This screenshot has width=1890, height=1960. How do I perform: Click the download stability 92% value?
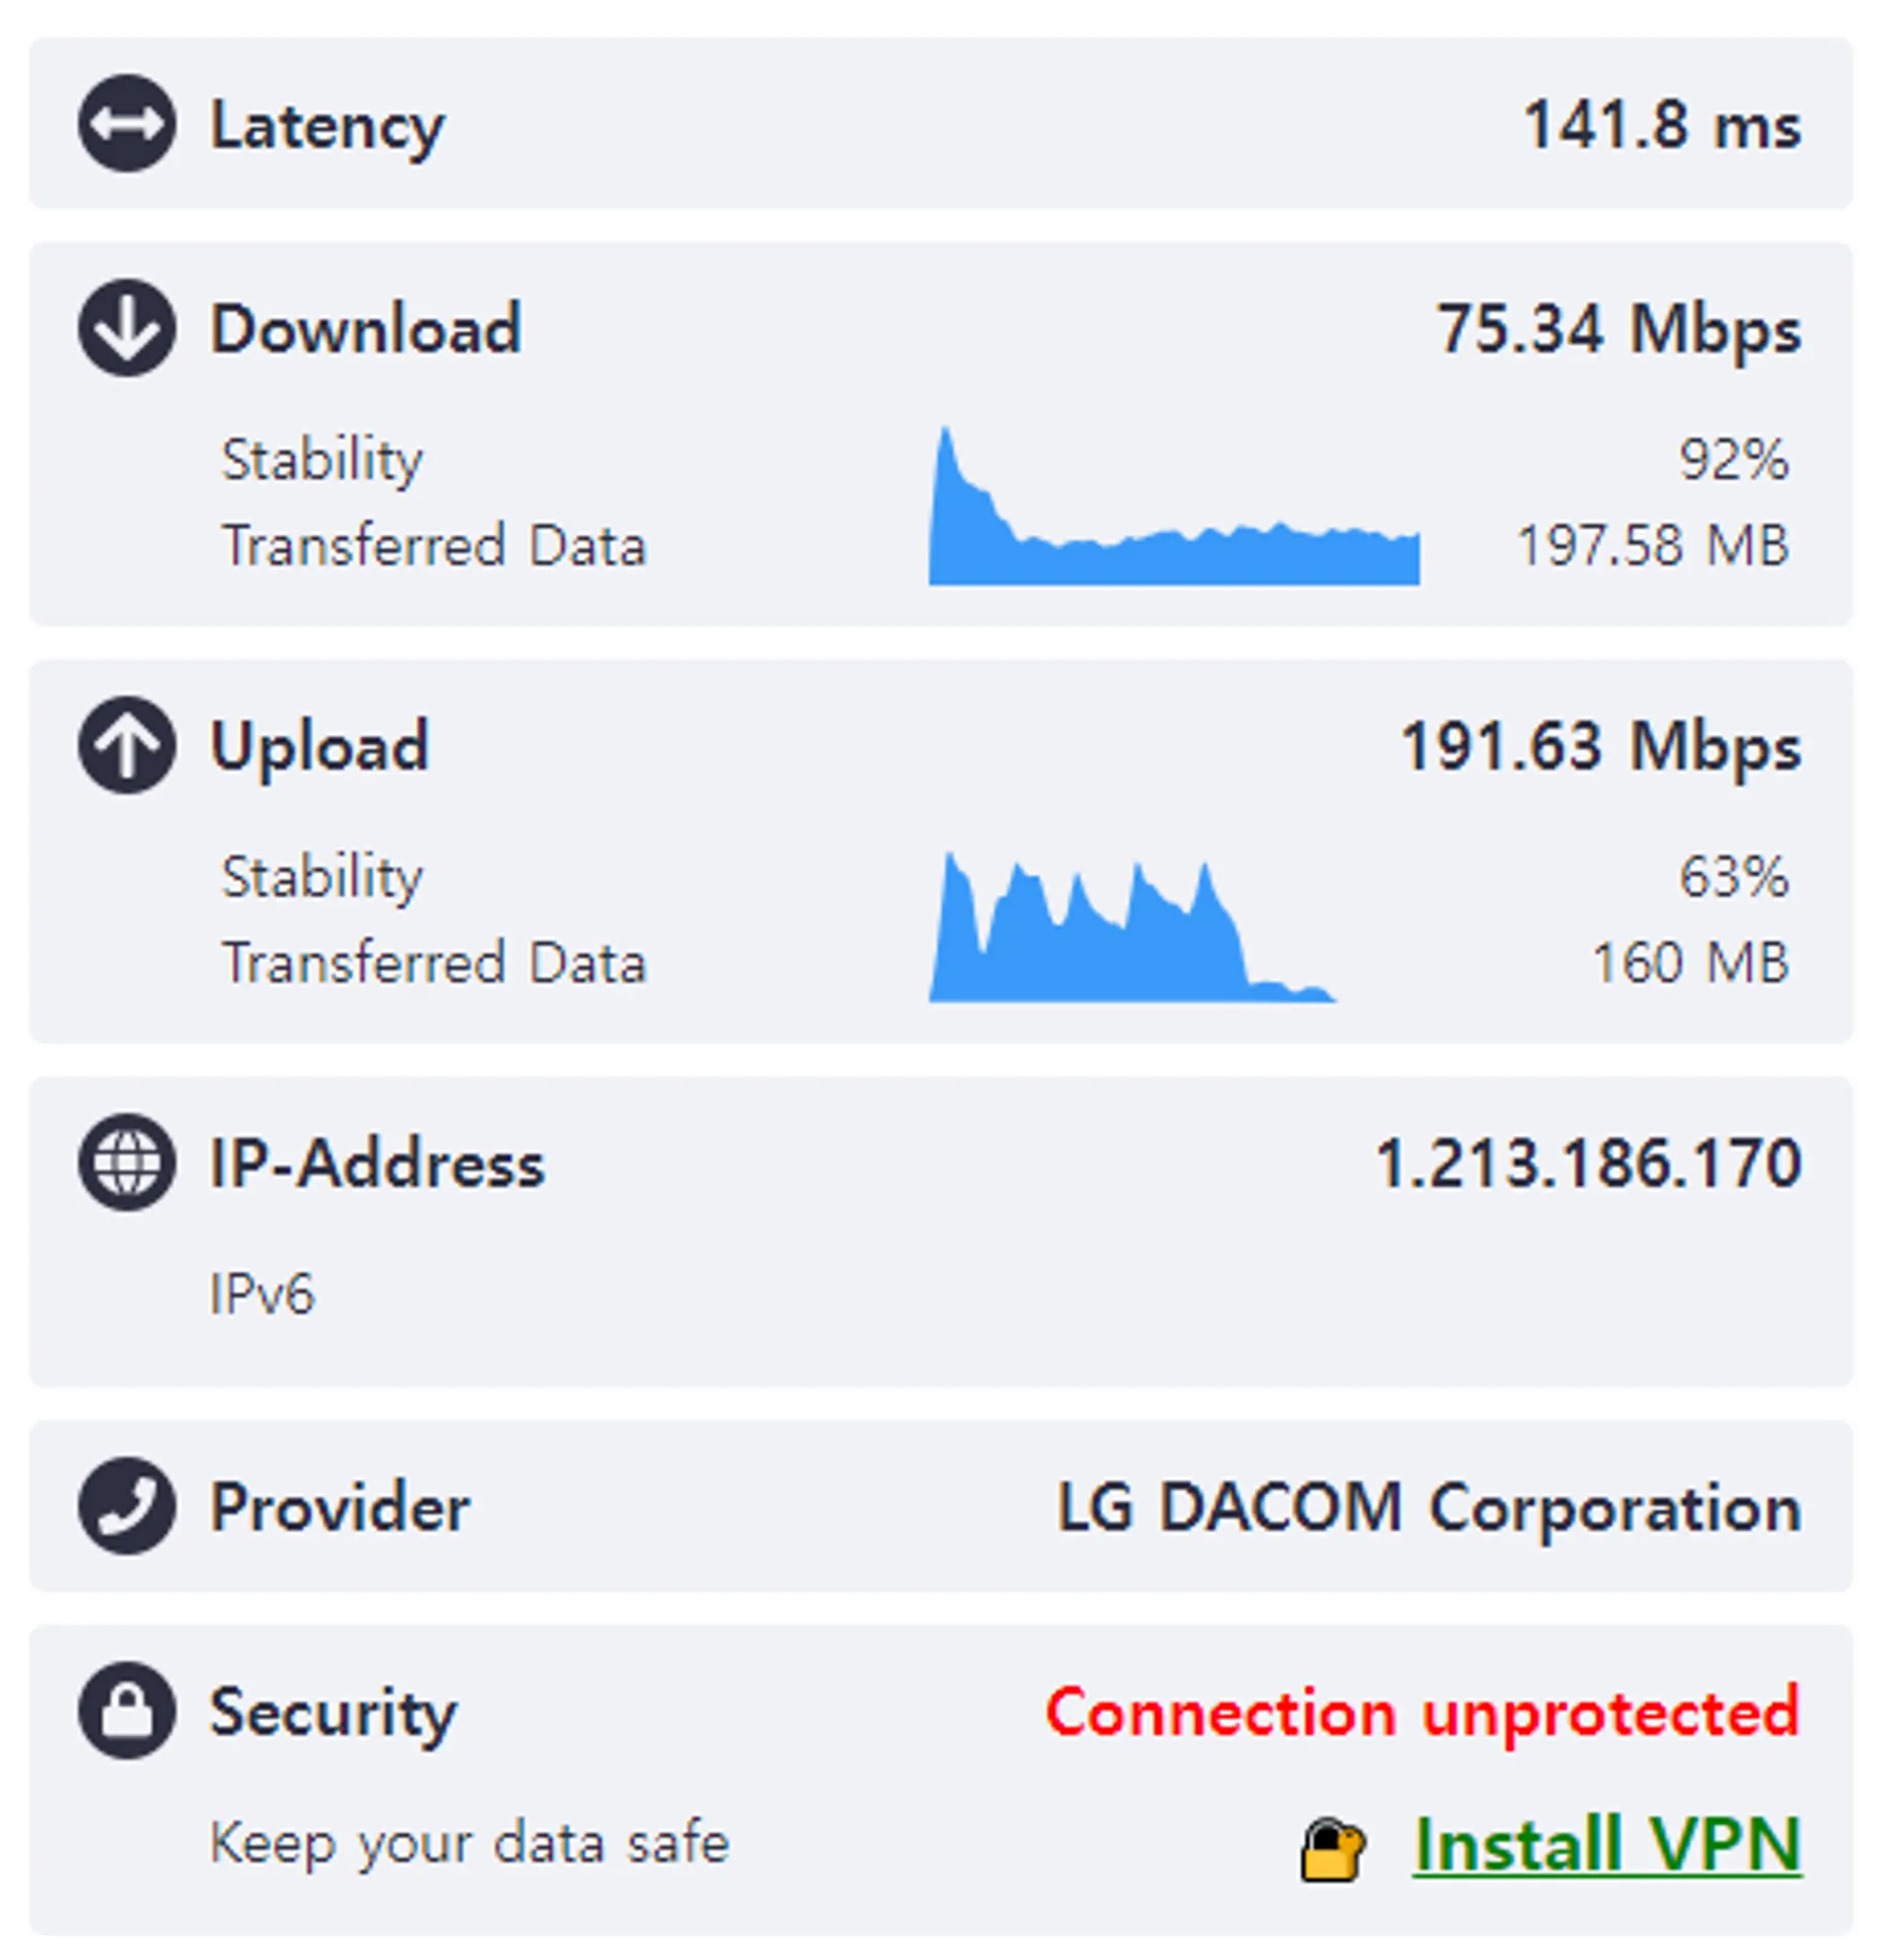tap(1733, 460)
